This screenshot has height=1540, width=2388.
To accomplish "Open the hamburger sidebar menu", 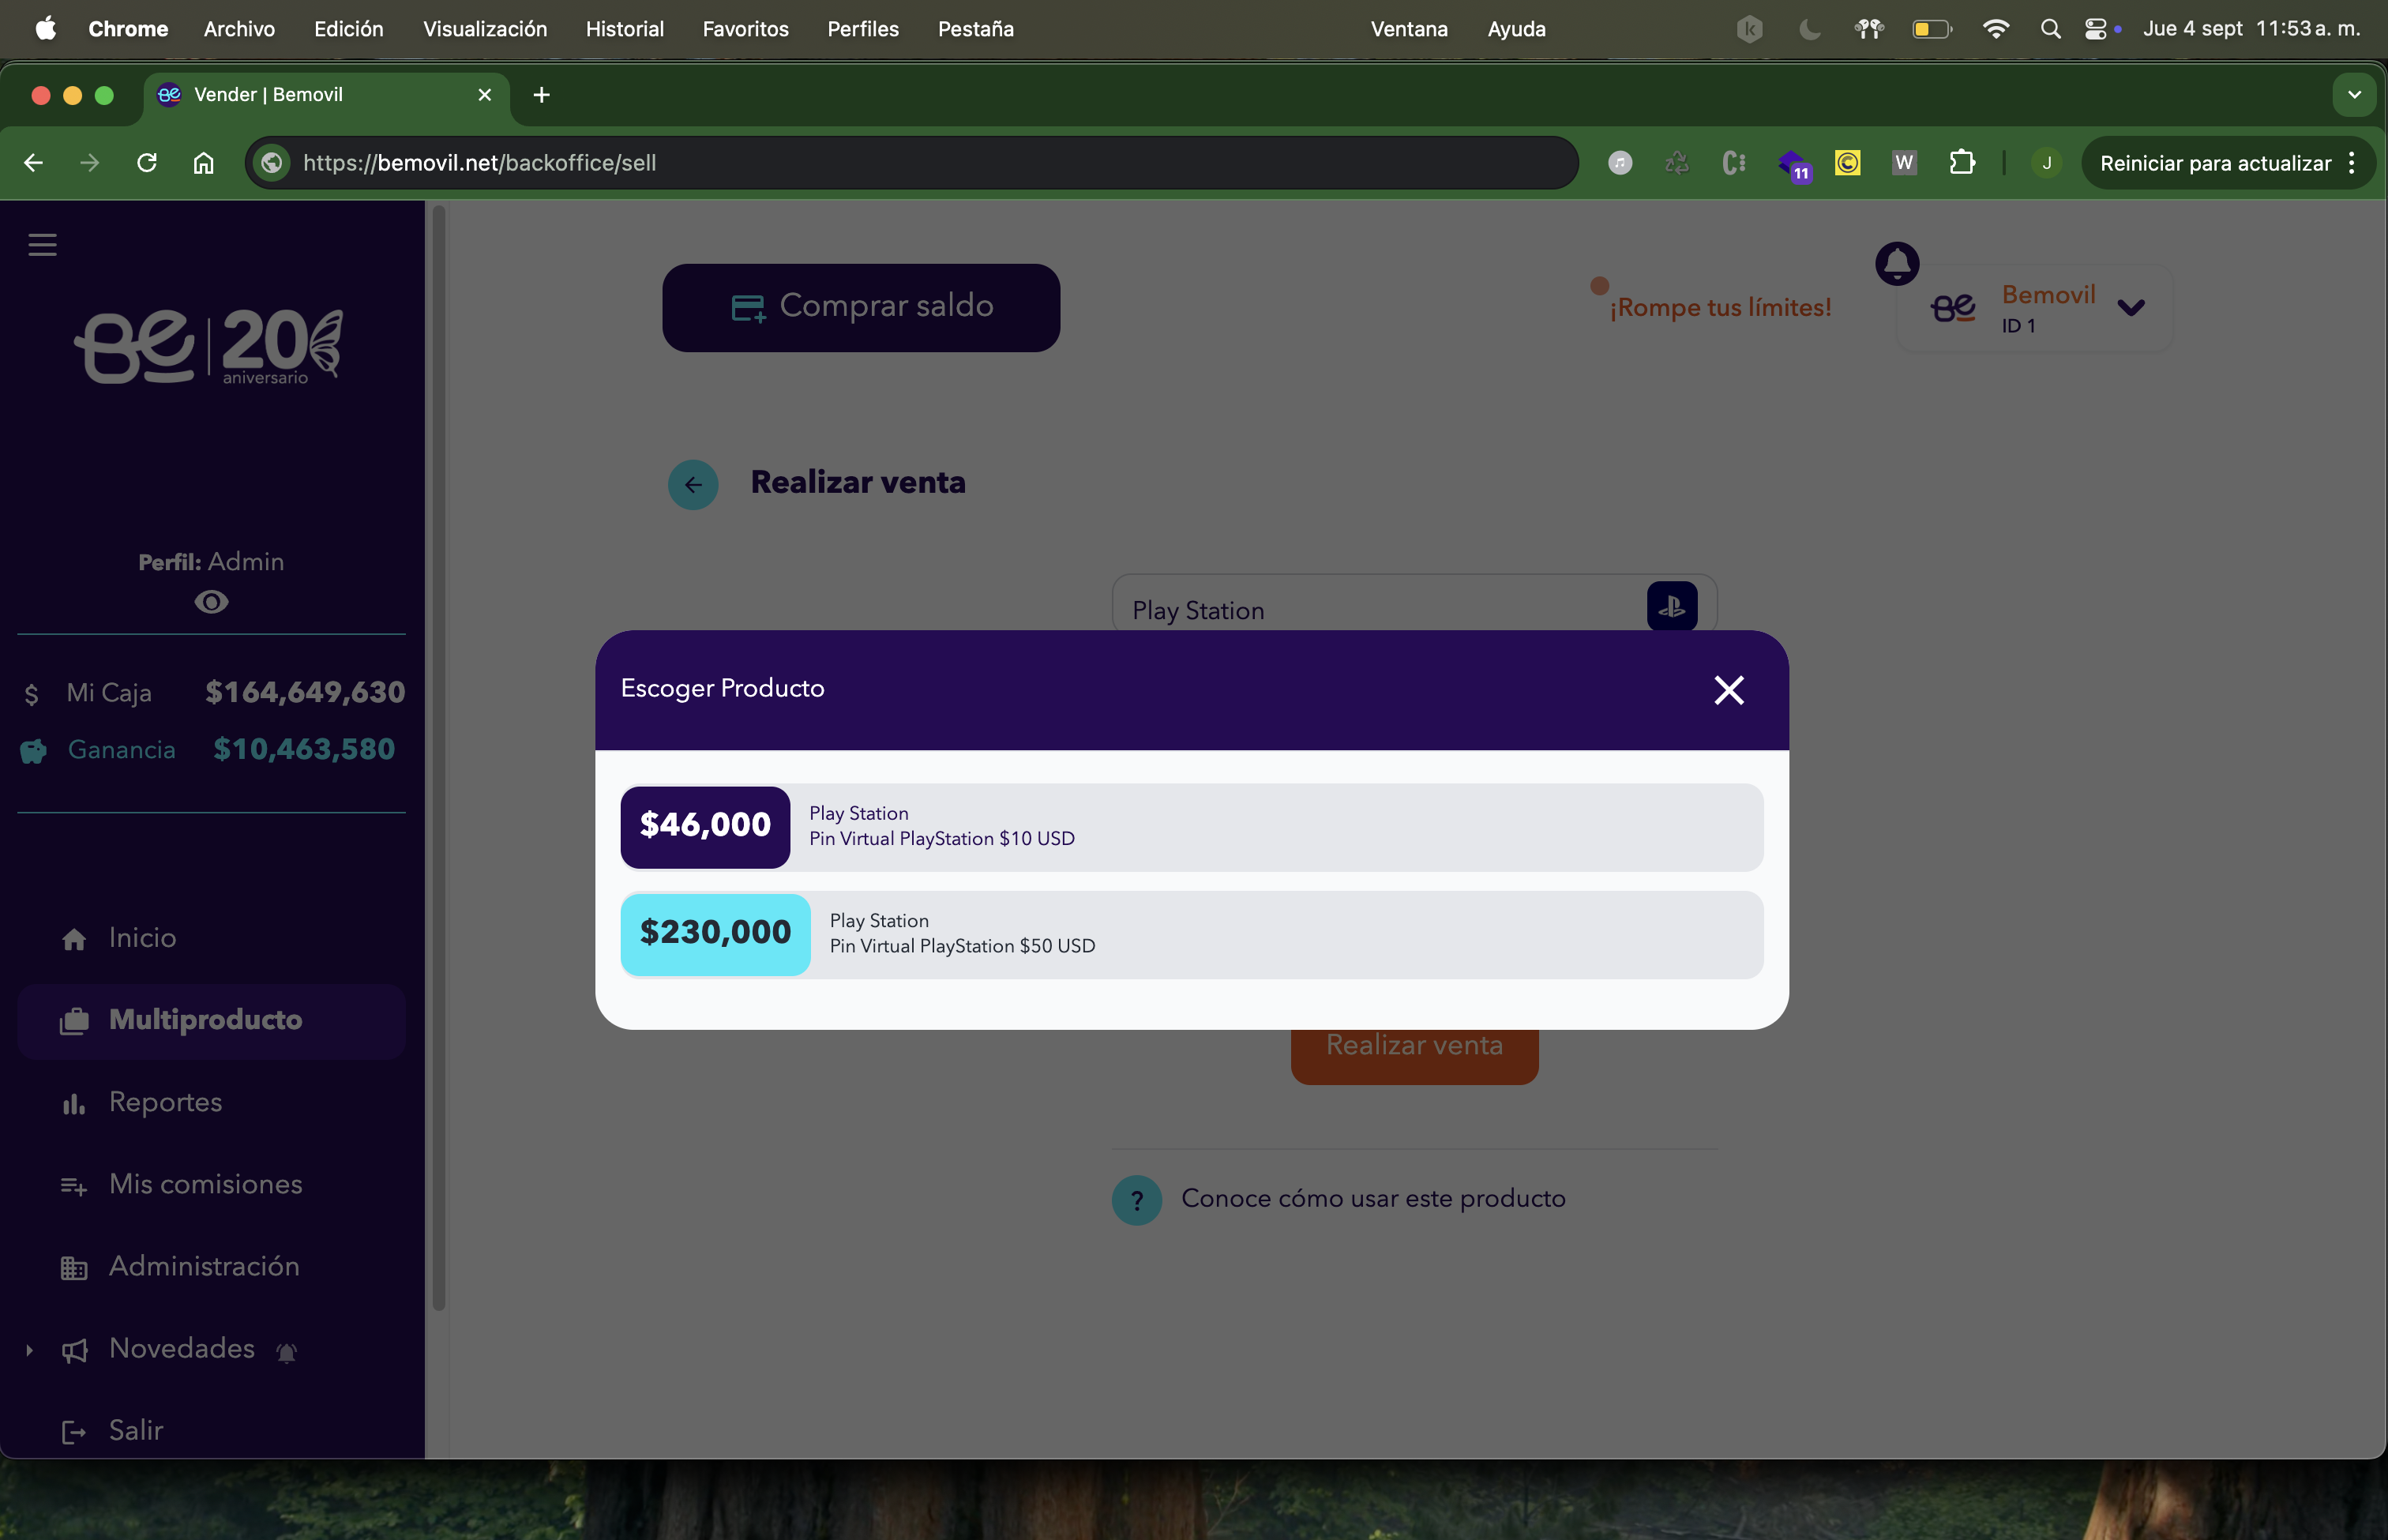I will tap(42, 245).
